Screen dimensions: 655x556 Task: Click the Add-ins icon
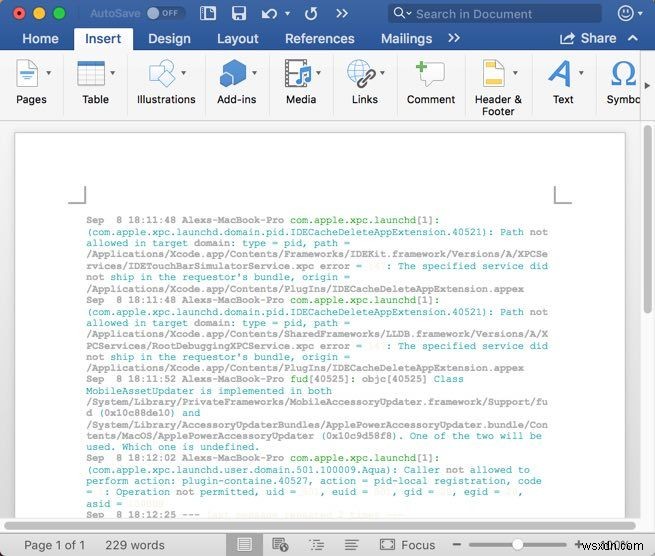[233, 73]
